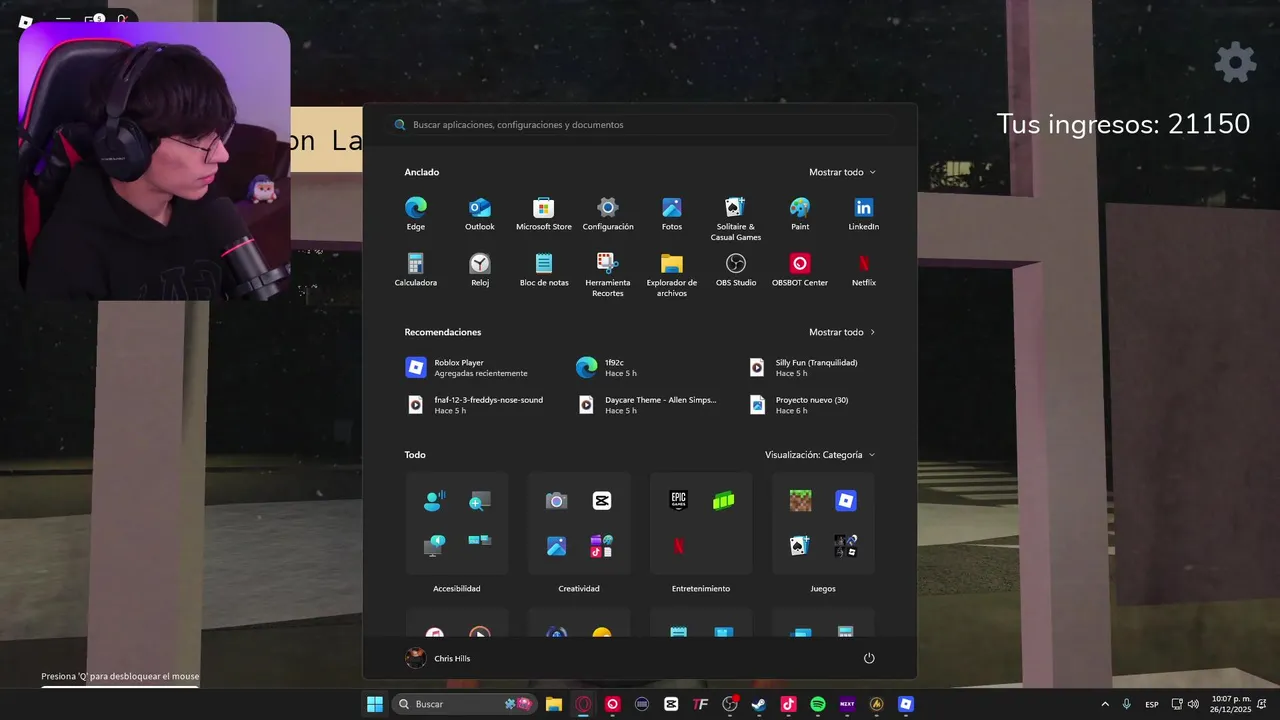Open Roblox in the Juegos folder

point(846,500)
